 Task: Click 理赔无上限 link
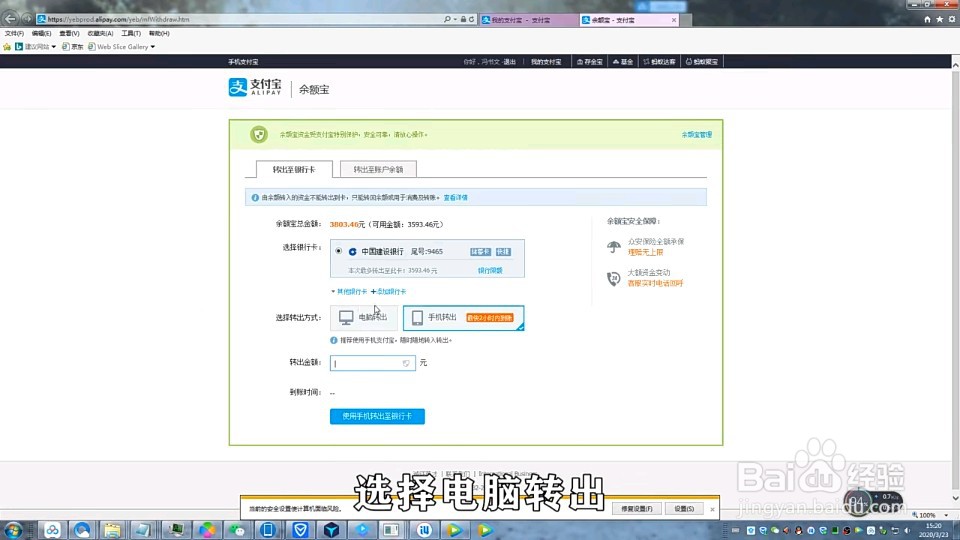coord(645,252)
